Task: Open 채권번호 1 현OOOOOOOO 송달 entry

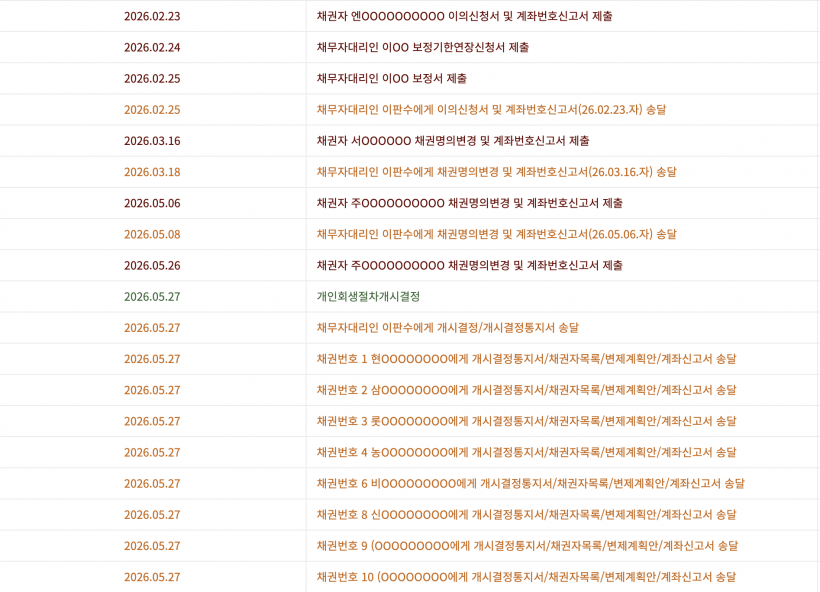Action: (x=526, y=359)
